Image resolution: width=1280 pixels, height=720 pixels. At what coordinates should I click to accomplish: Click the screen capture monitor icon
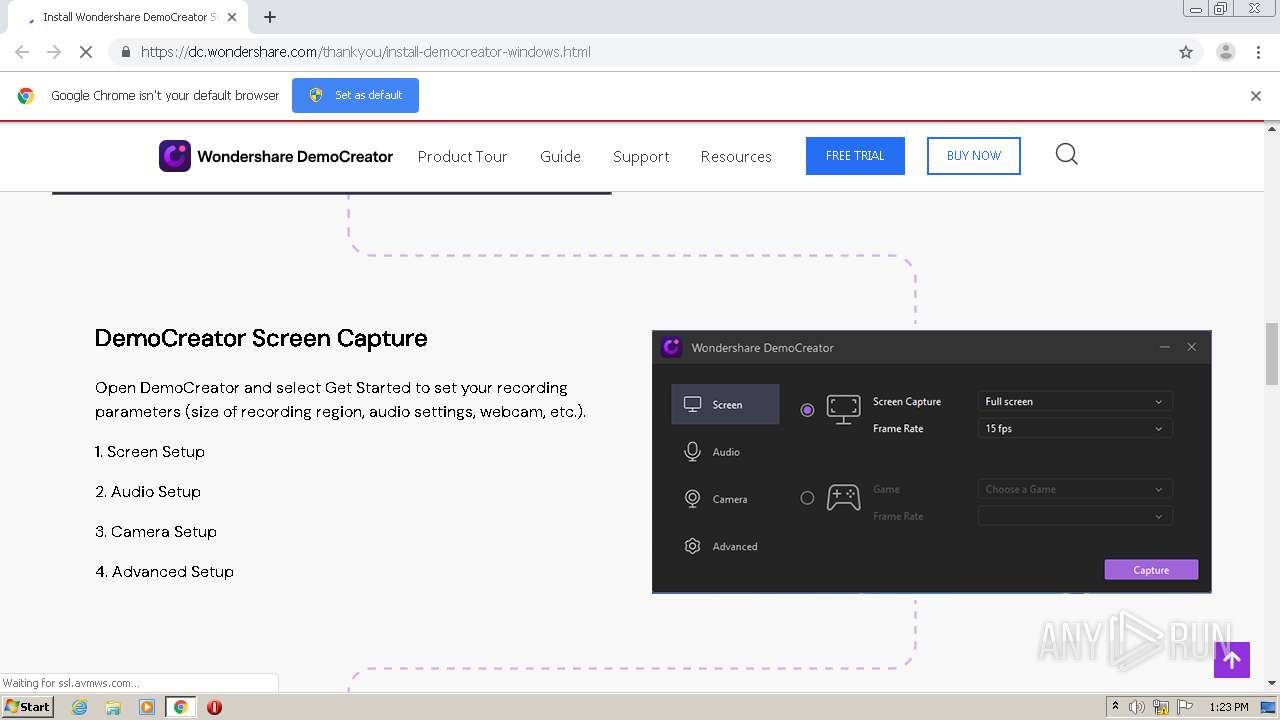coord(843,409)
